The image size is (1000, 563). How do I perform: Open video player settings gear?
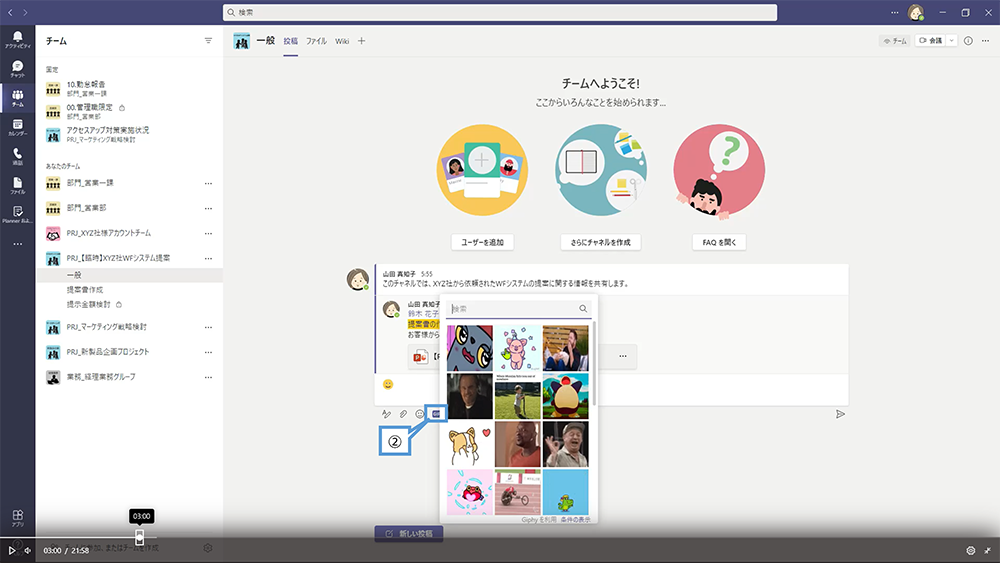click(x=971, y=550)
